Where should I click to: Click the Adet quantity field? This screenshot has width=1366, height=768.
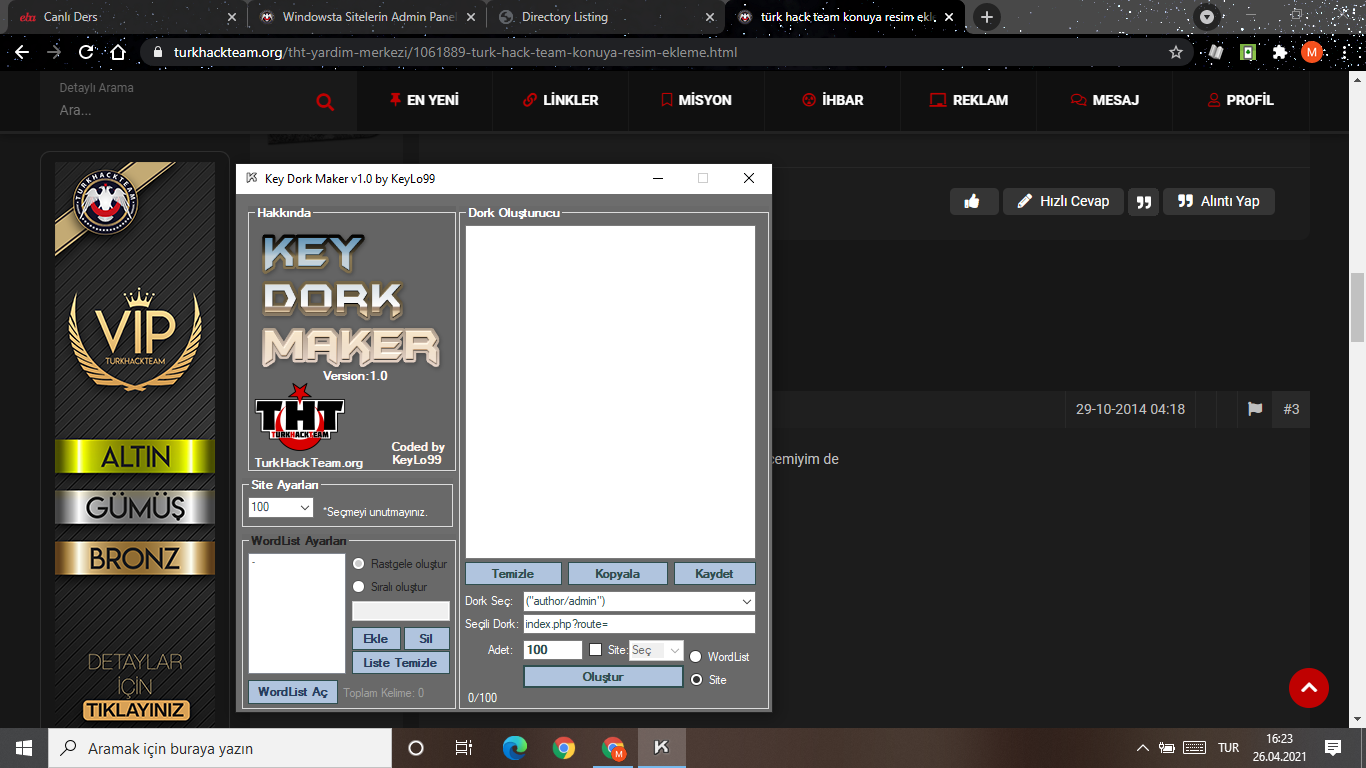point(553,650)
